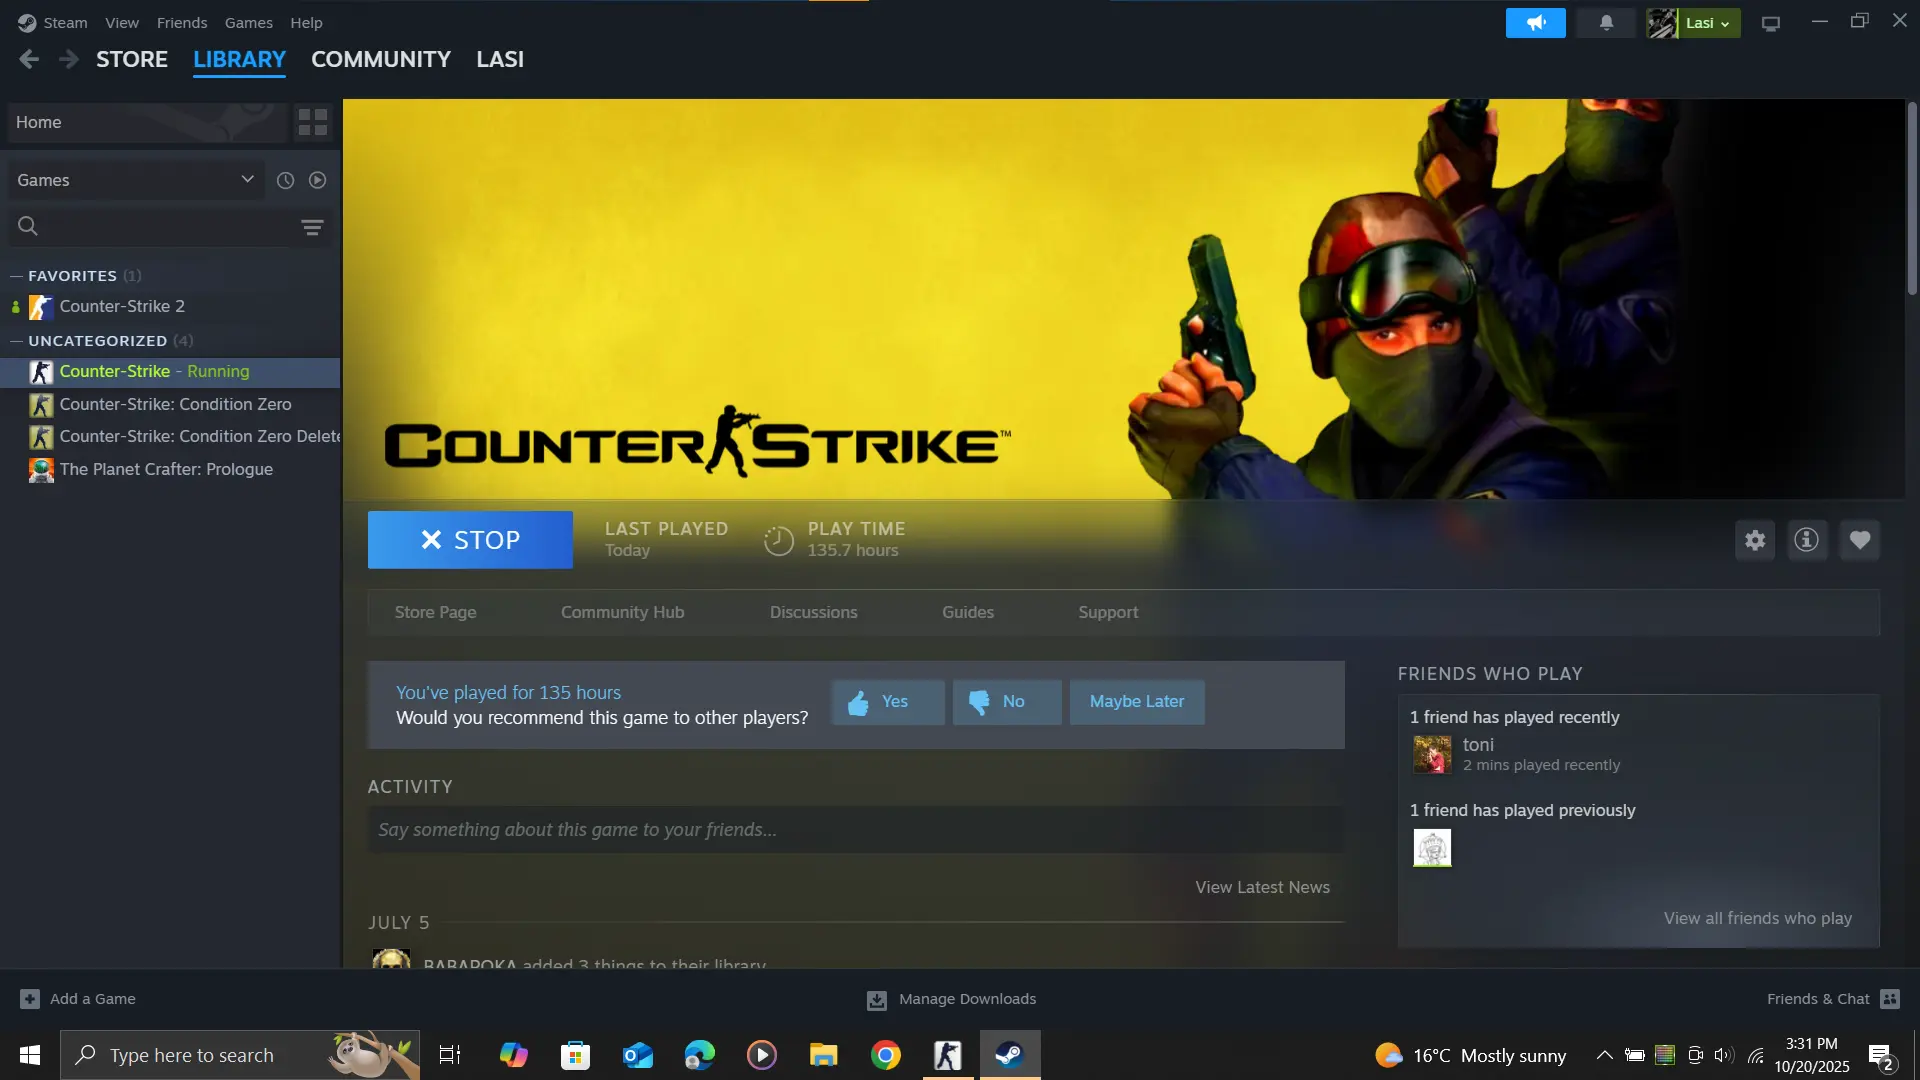Collapse the Uncategorized category
Screen dimensions: 1920x1080
pos(16,341)
